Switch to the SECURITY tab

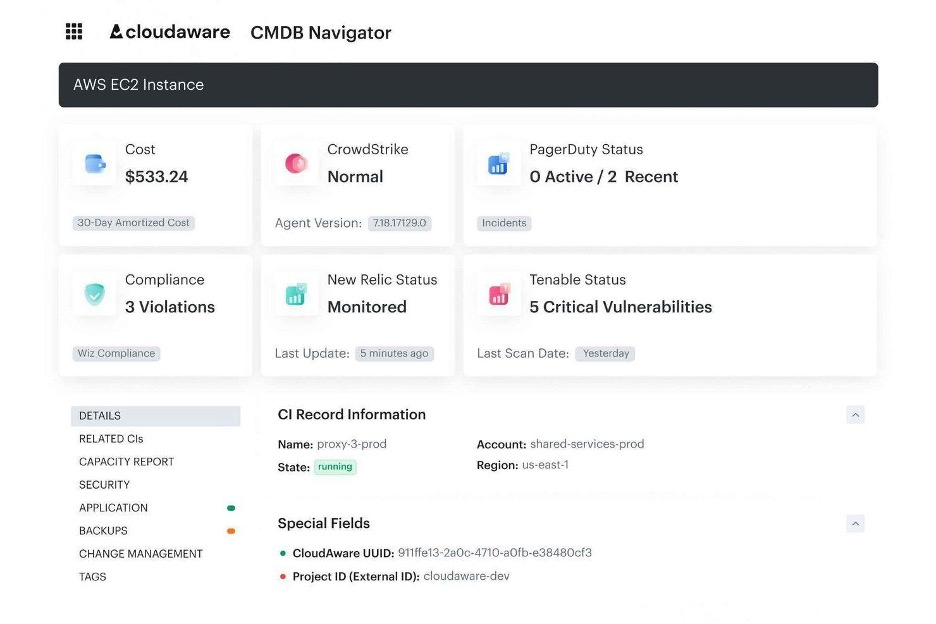pyautogui.click(x=103, y=485)
